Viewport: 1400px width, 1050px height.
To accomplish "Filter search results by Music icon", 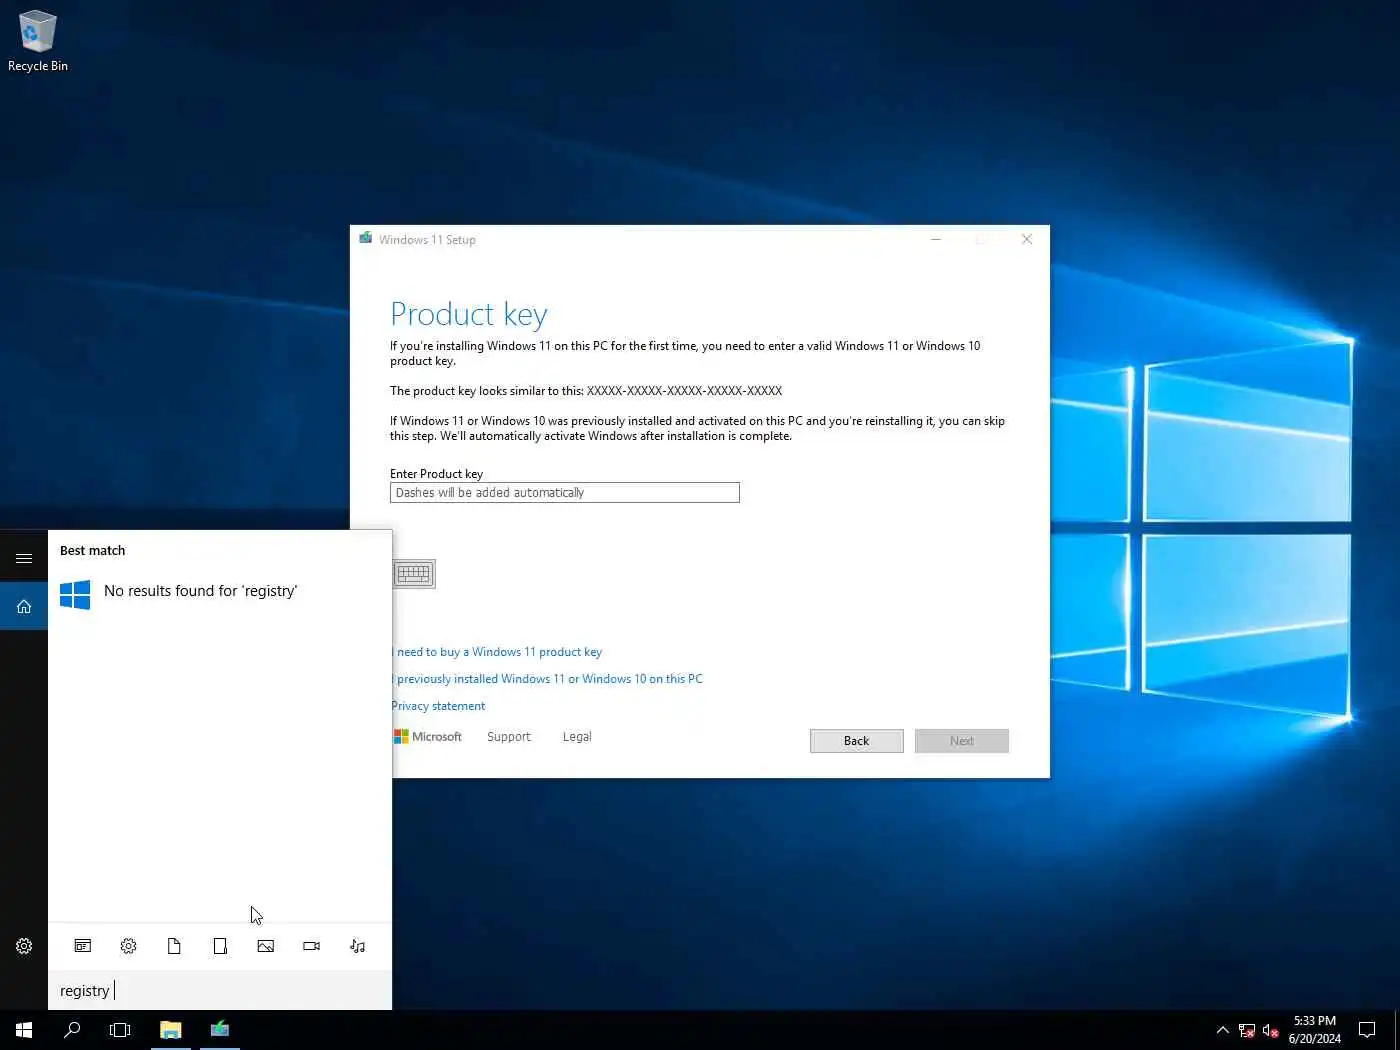I will [358, 946].
